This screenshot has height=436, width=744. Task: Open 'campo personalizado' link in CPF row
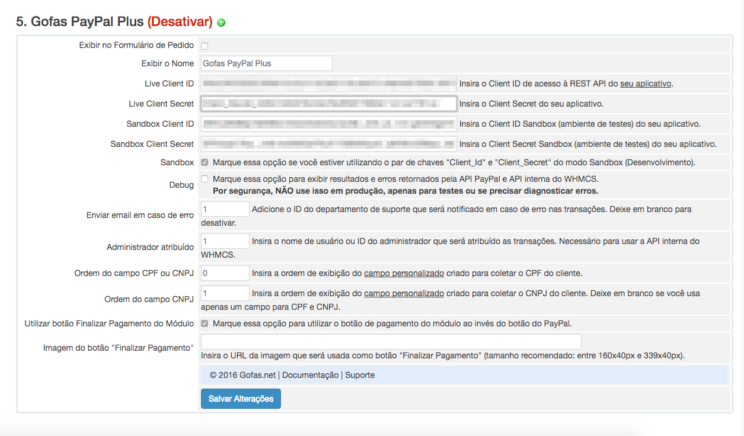404,273
